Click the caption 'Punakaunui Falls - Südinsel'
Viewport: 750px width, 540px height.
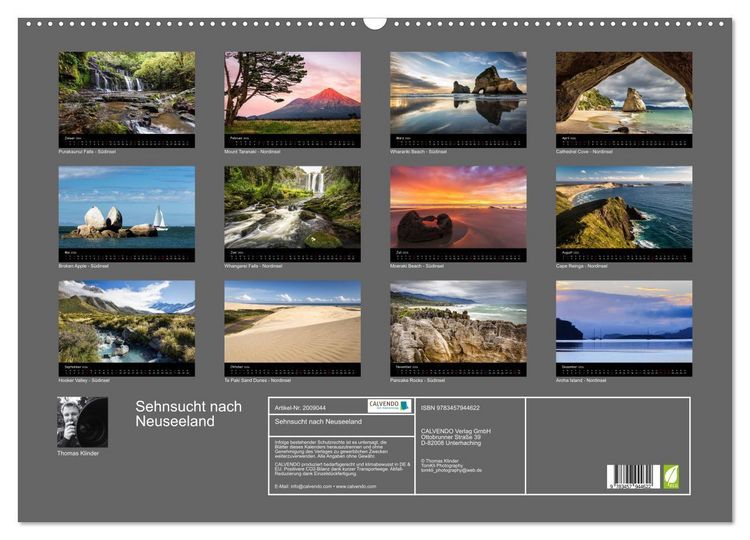(87, 152)
